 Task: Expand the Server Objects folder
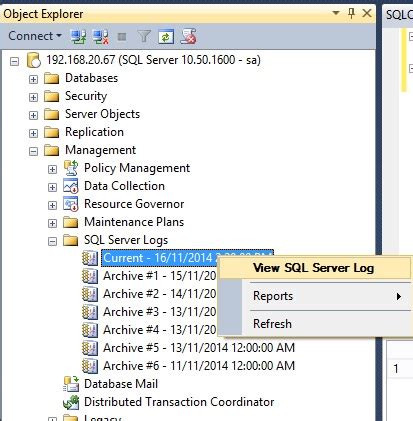33,115
